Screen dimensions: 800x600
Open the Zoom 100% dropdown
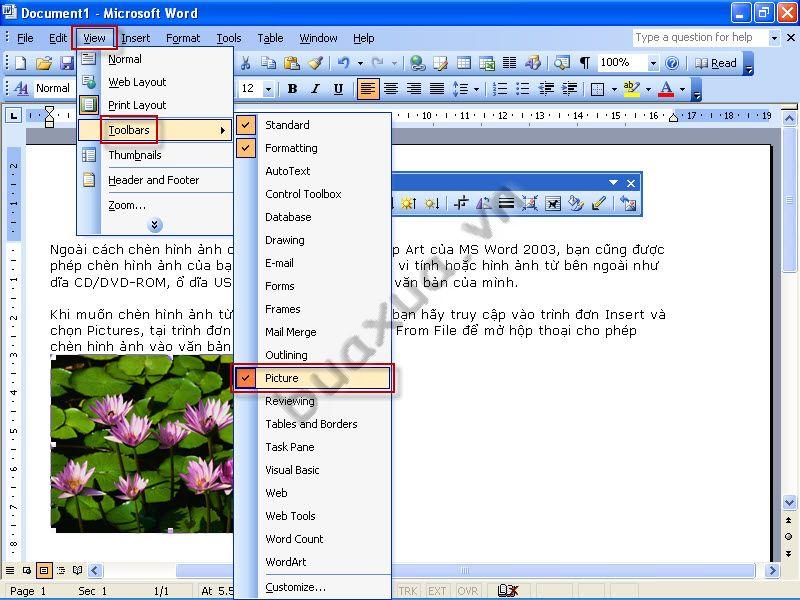653,63
